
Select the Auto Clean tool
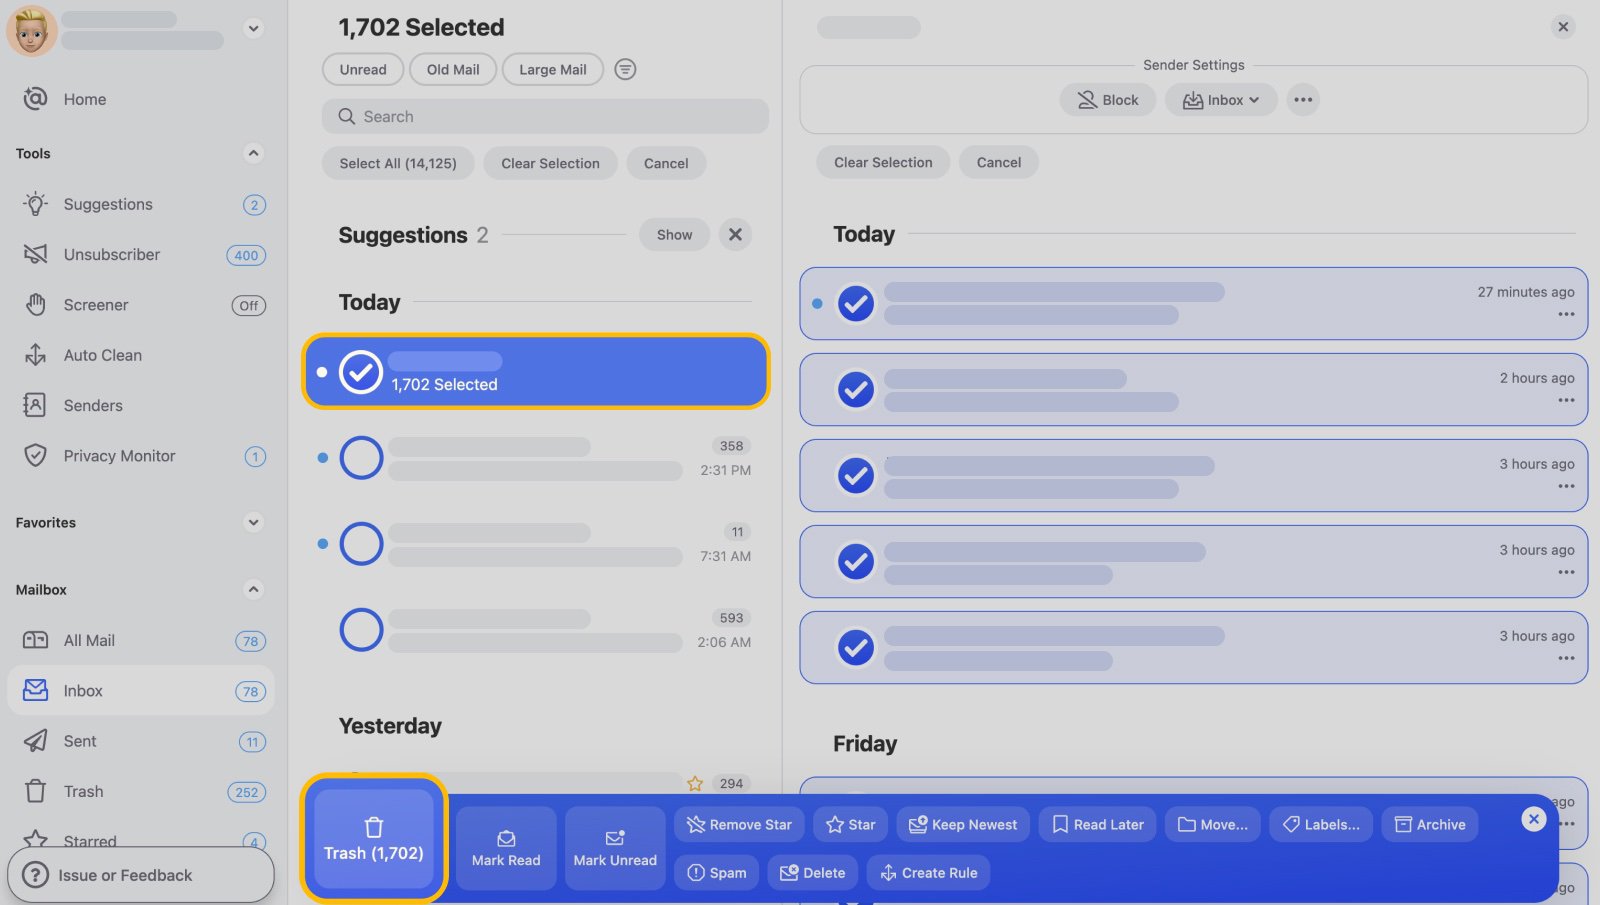[x=102, y=355]
